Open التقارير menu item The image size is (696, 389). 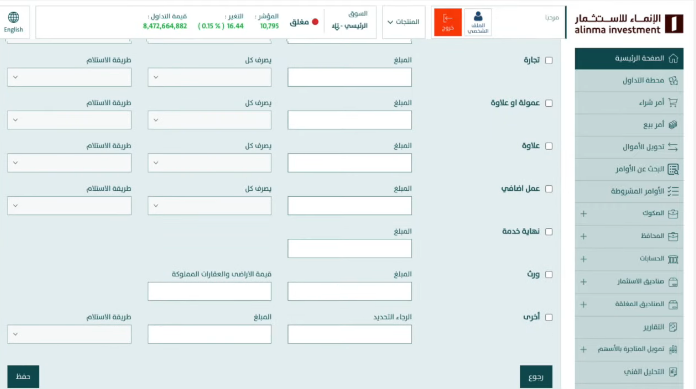tap(629, 327)
